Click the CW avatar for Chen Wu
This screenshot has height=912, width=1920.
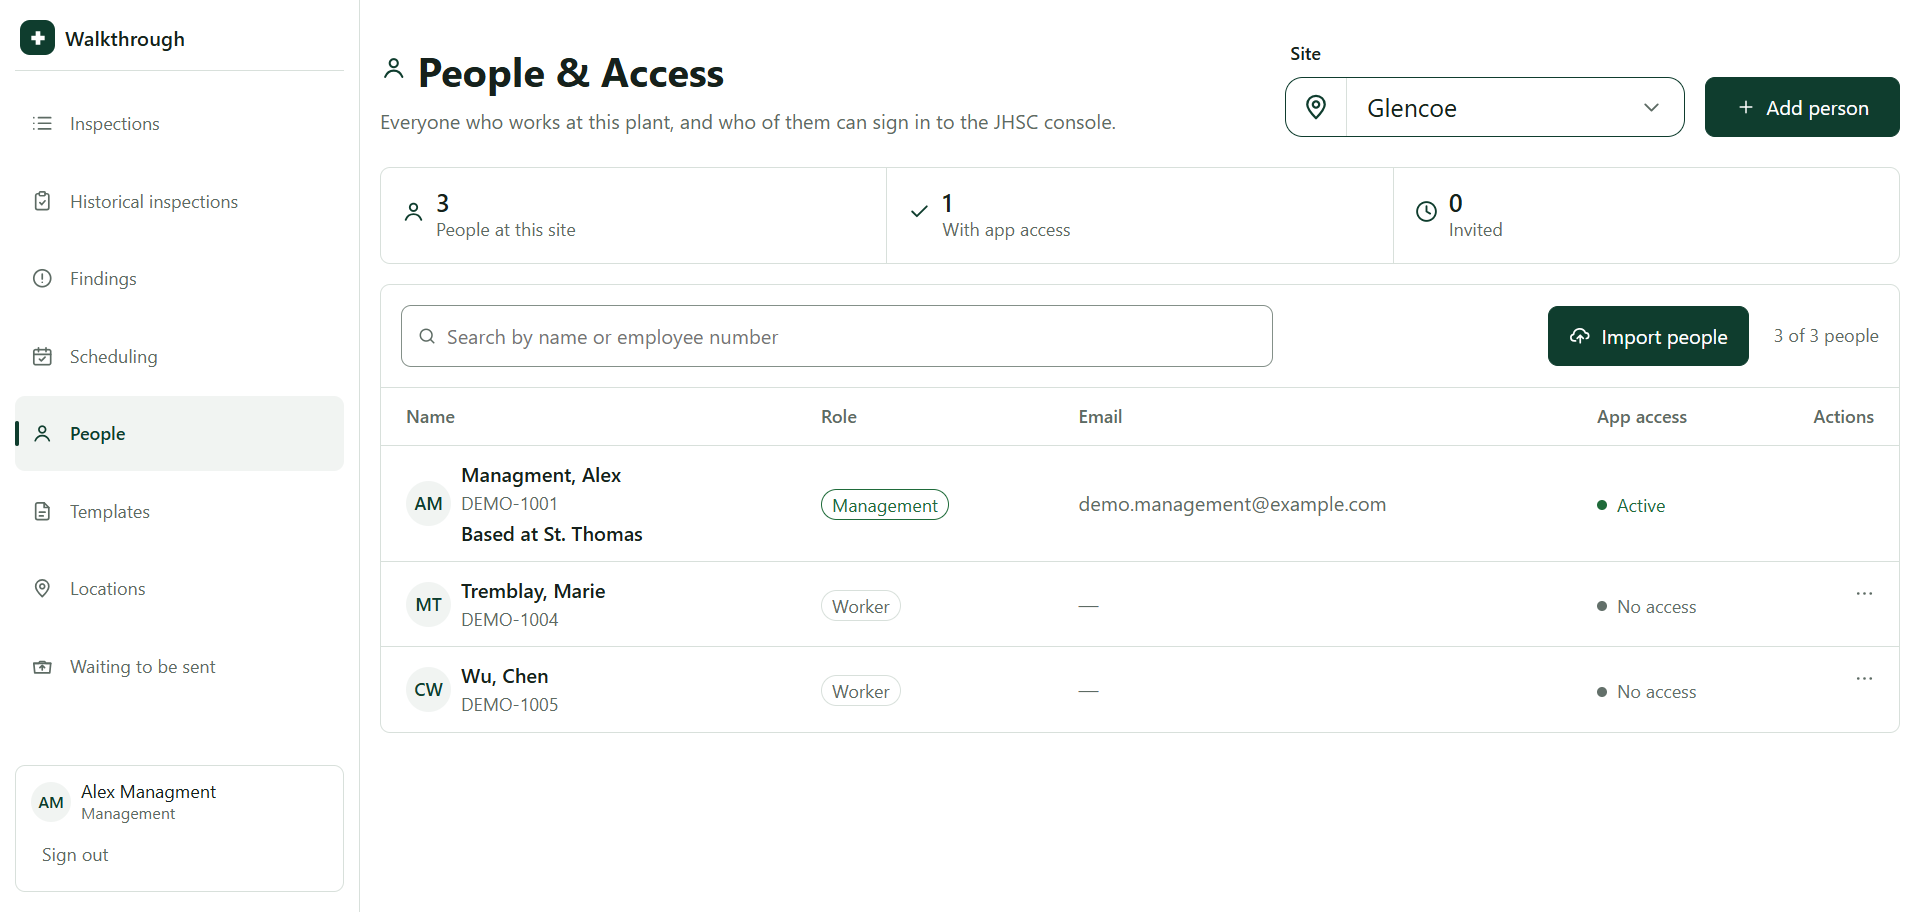tap(428, 690)
